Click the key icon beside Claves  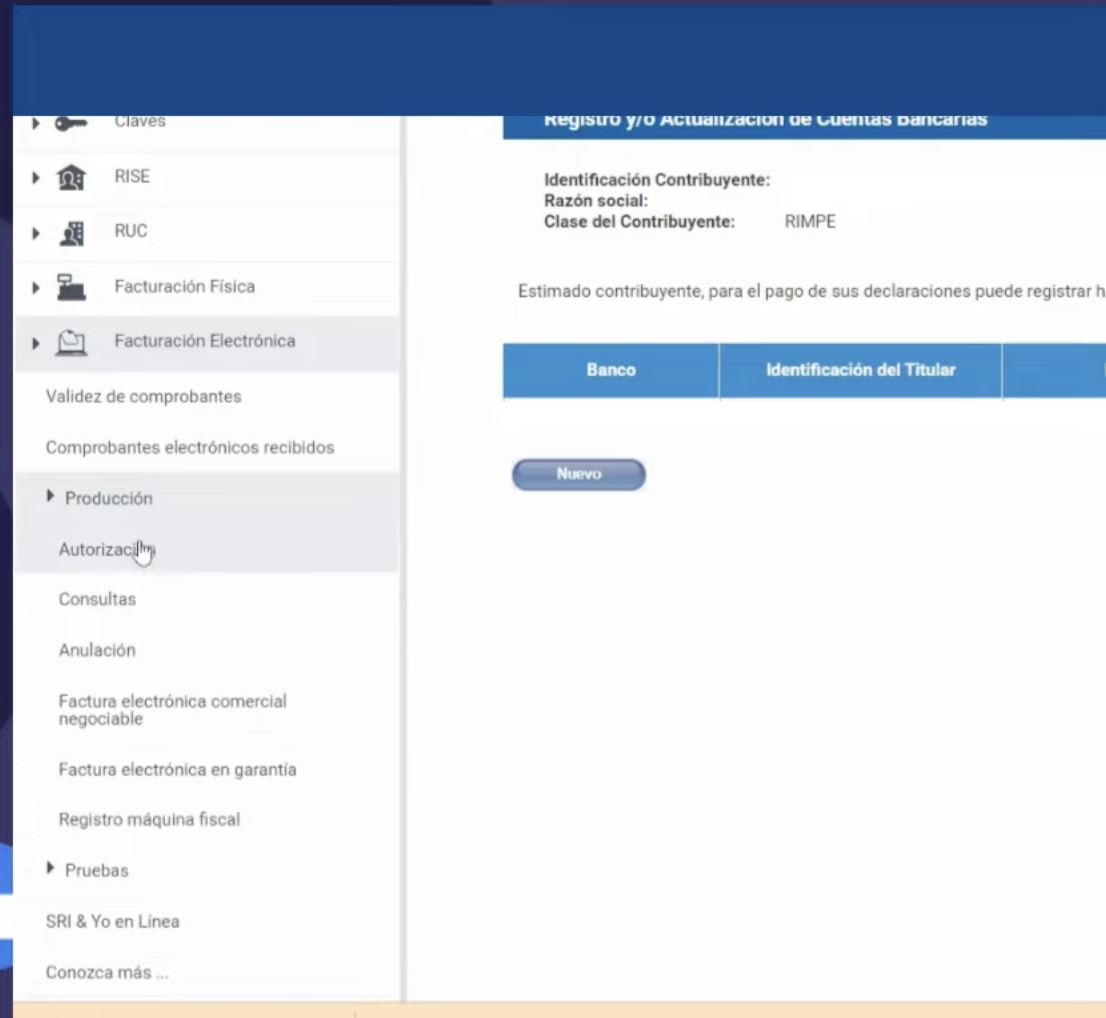tap(71, 123)
